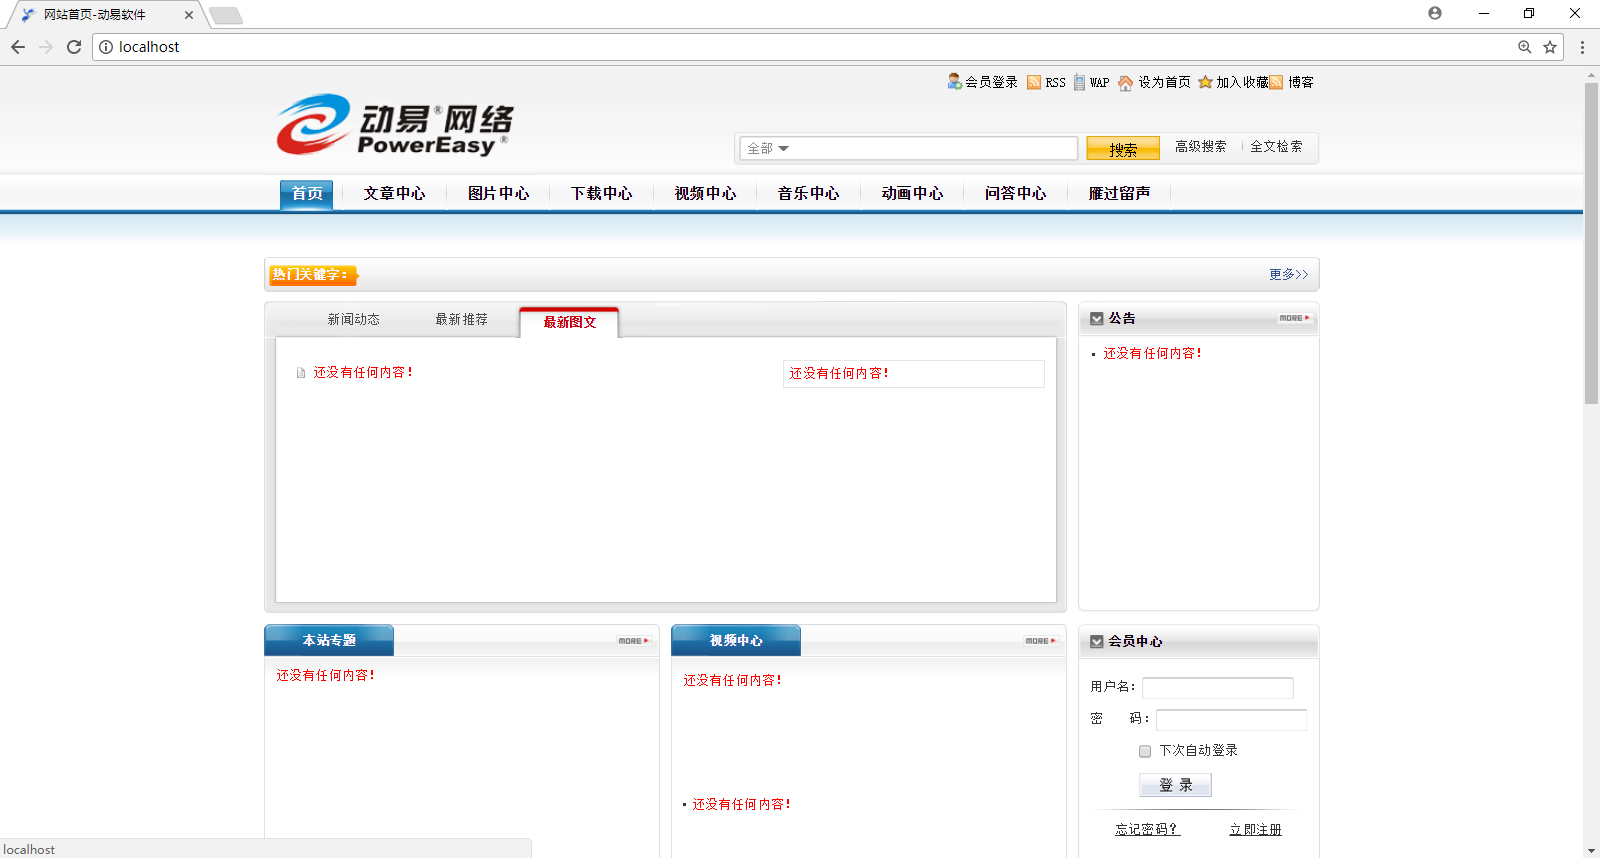1600x858 pixels.
Task: Click the set as homepage house icon
Action: pyautogui.click(x=1125, y=82)
